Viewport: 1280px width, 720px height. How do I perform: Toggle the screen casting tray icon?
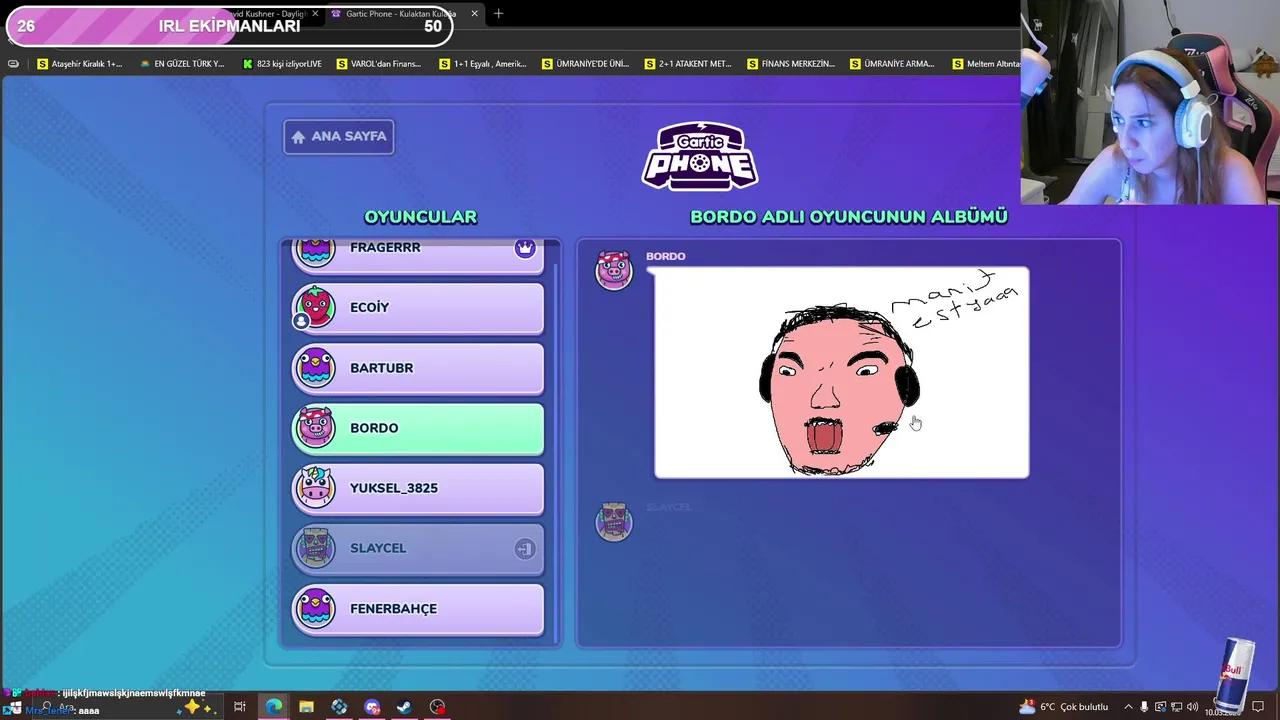1160,707
